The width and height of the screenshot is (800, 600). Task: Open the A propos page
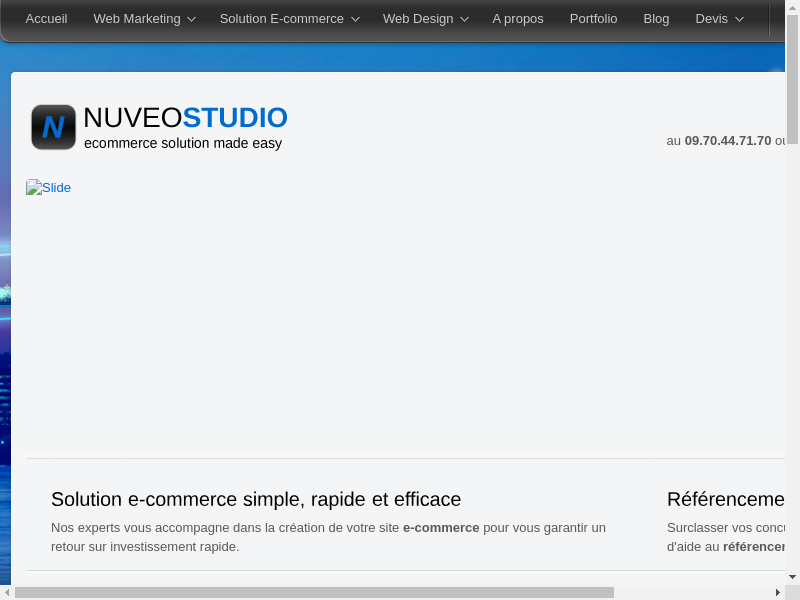click(x=518, y=19)
